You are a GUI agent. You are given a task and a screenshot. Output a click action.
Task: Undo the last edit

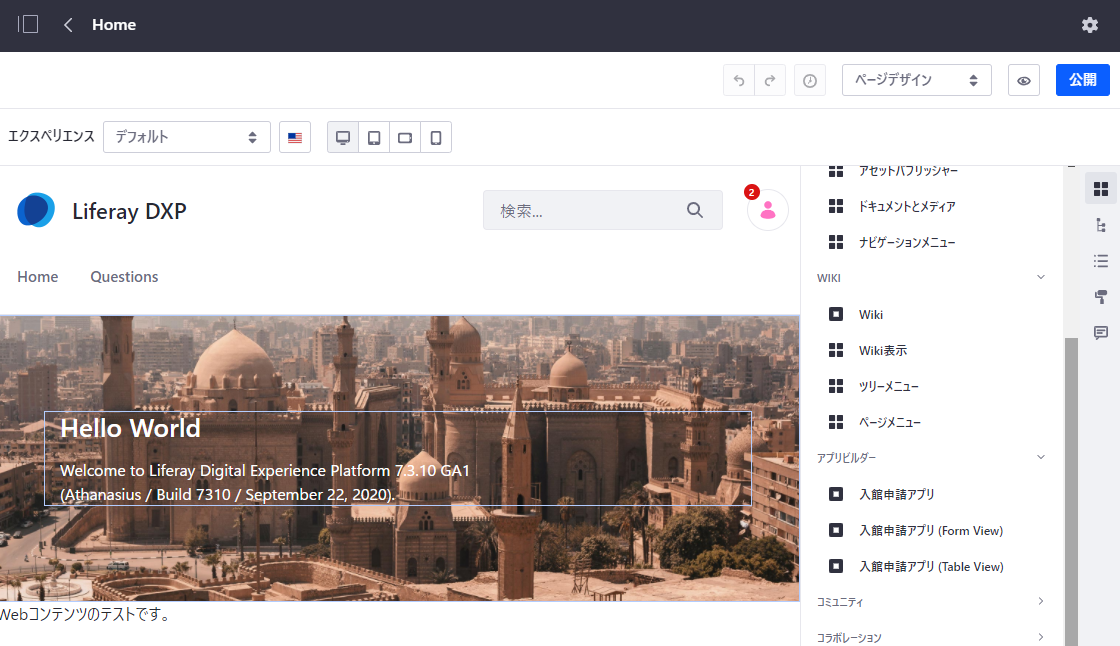tap(739, 80)
